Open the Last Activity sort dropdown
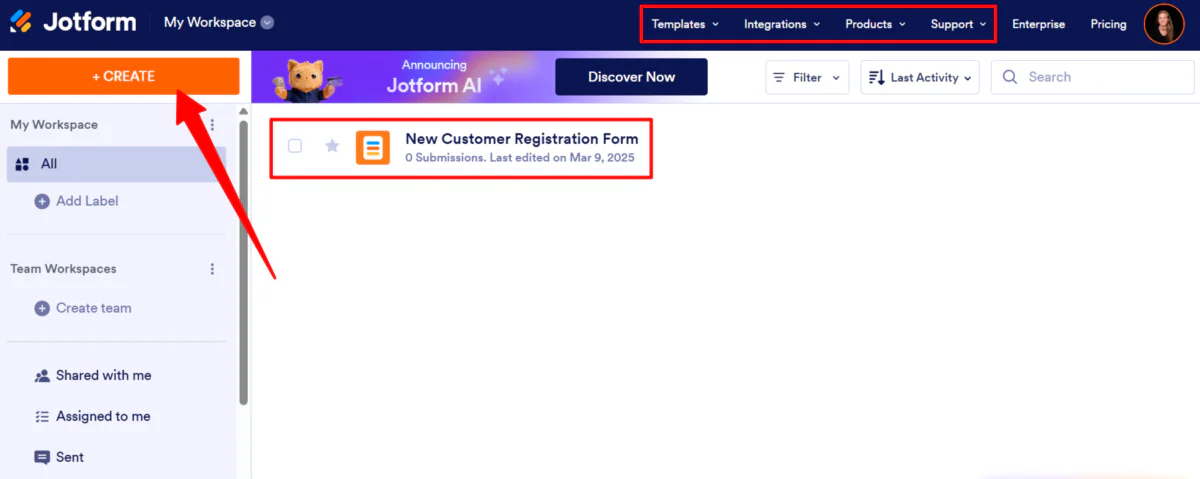Screen dimensions: 1200x479 pos(920,77)
